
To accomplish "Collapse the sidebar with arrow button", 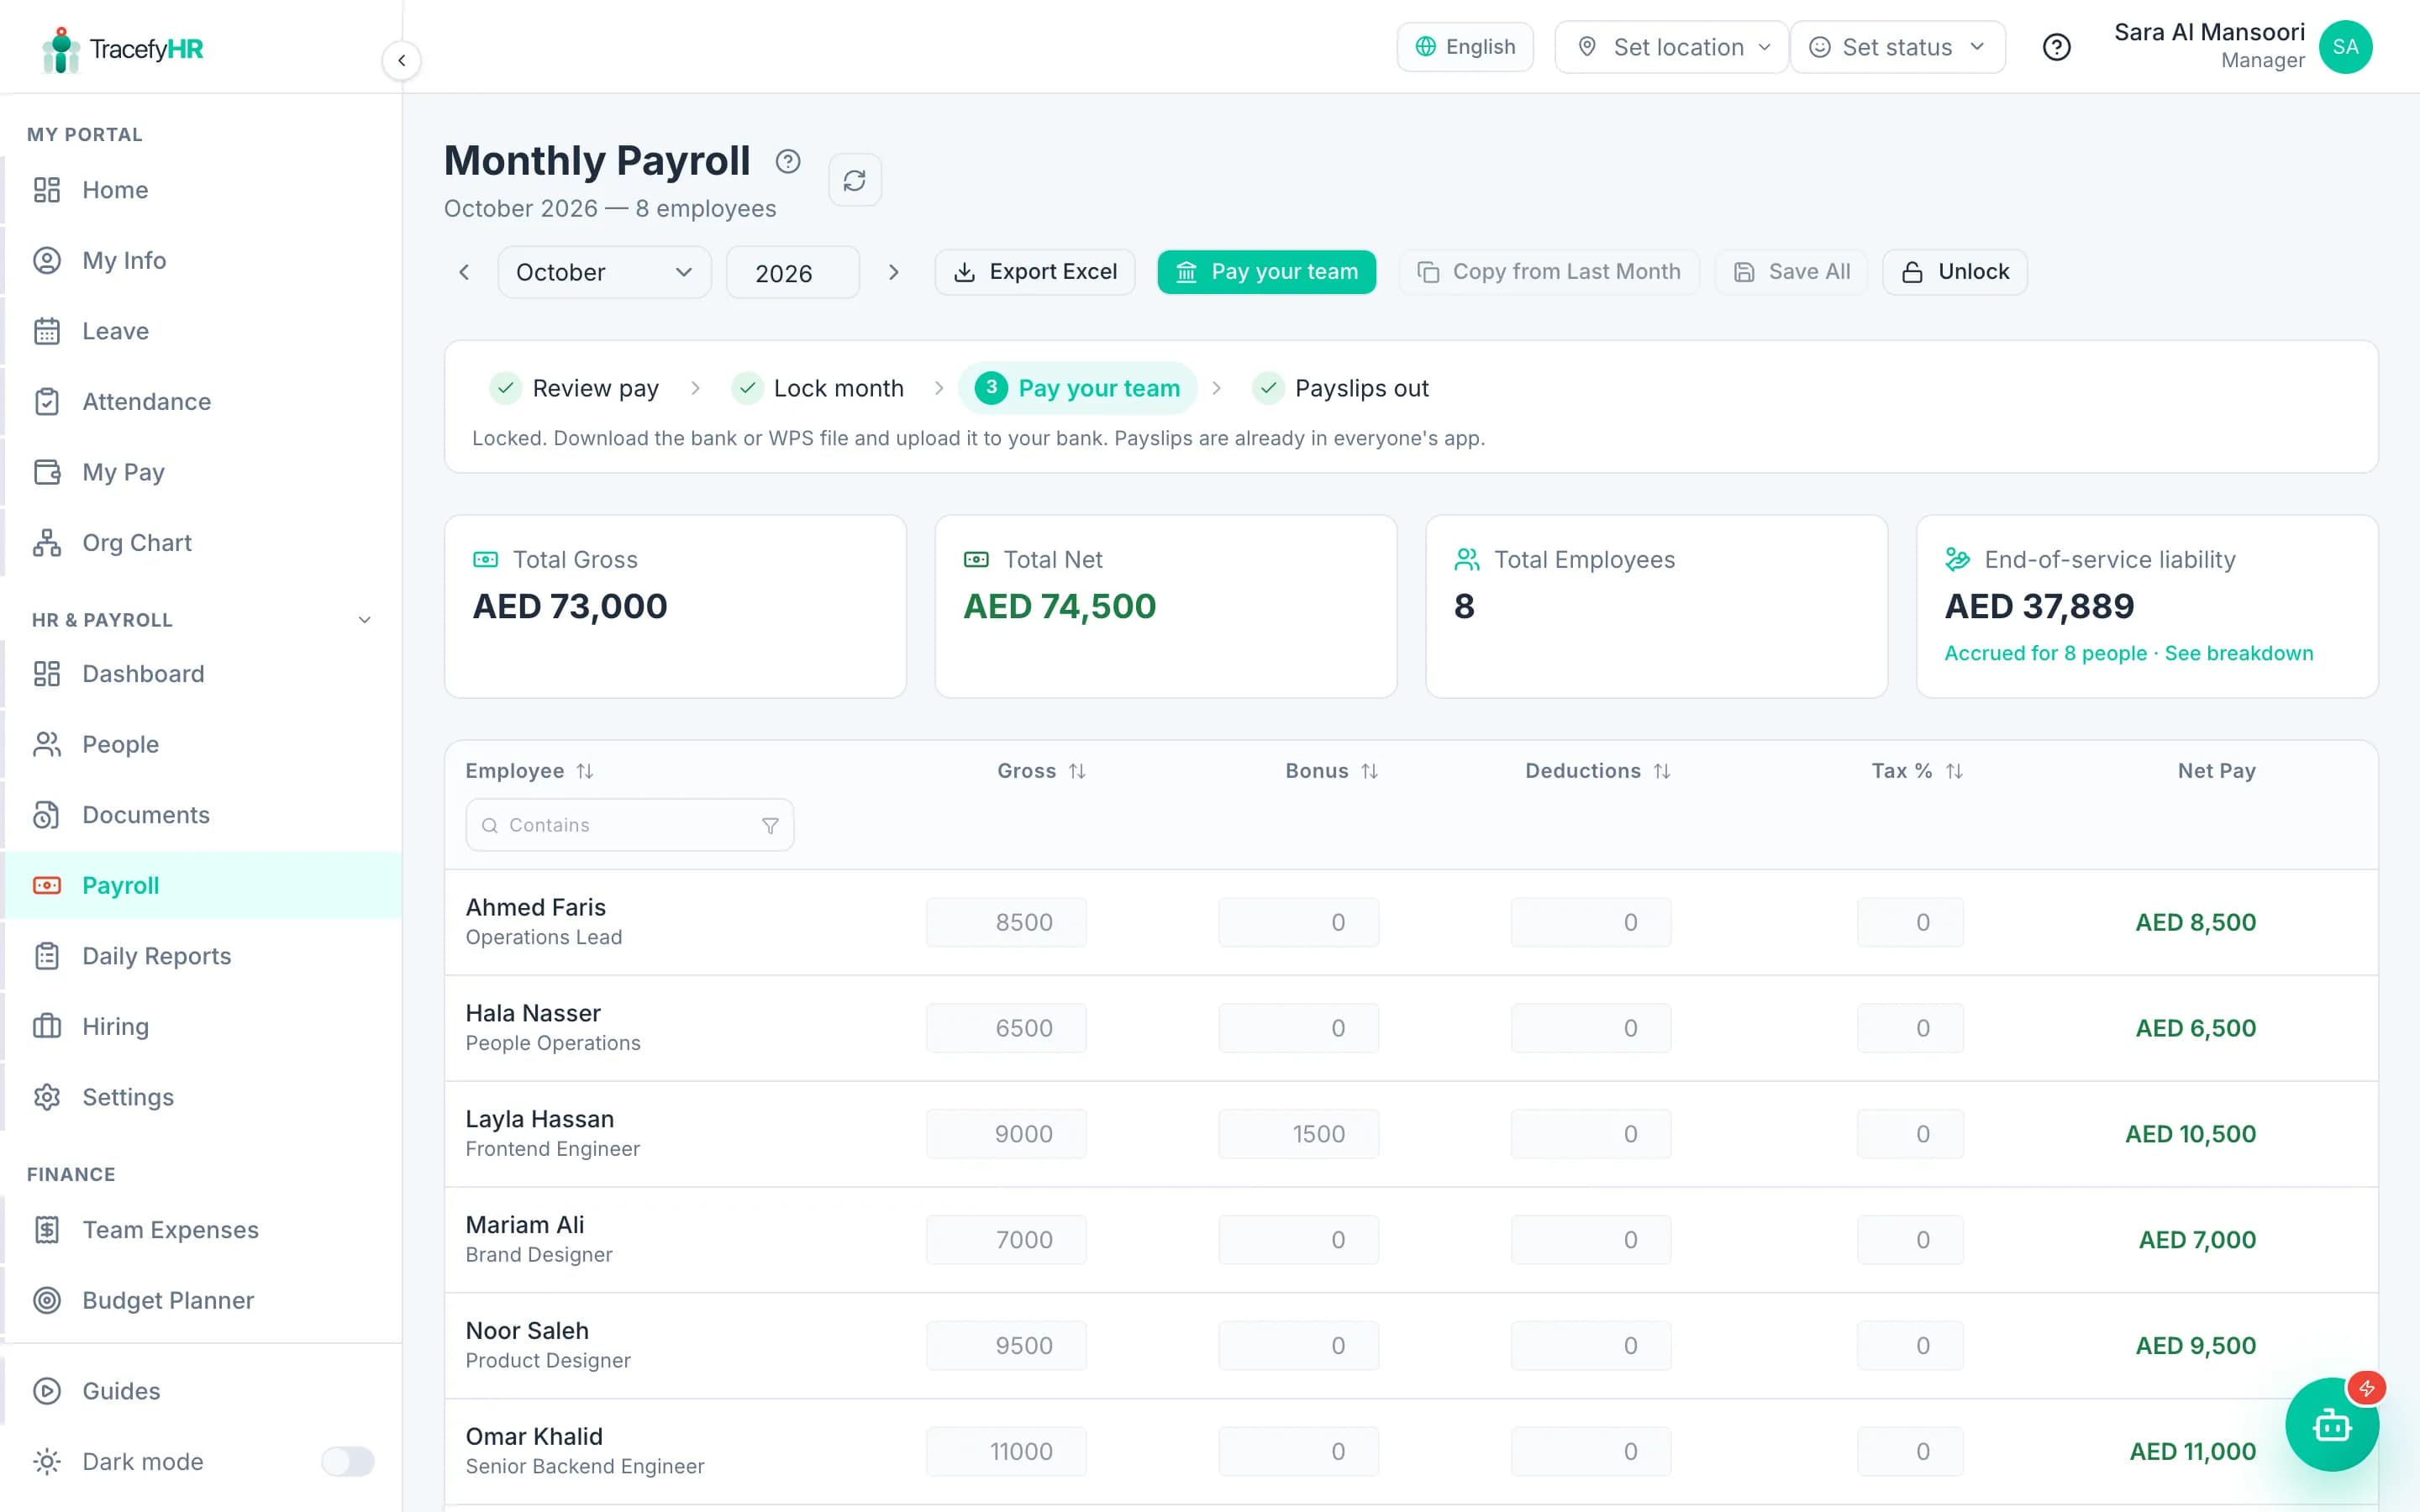I will [401, 60].
